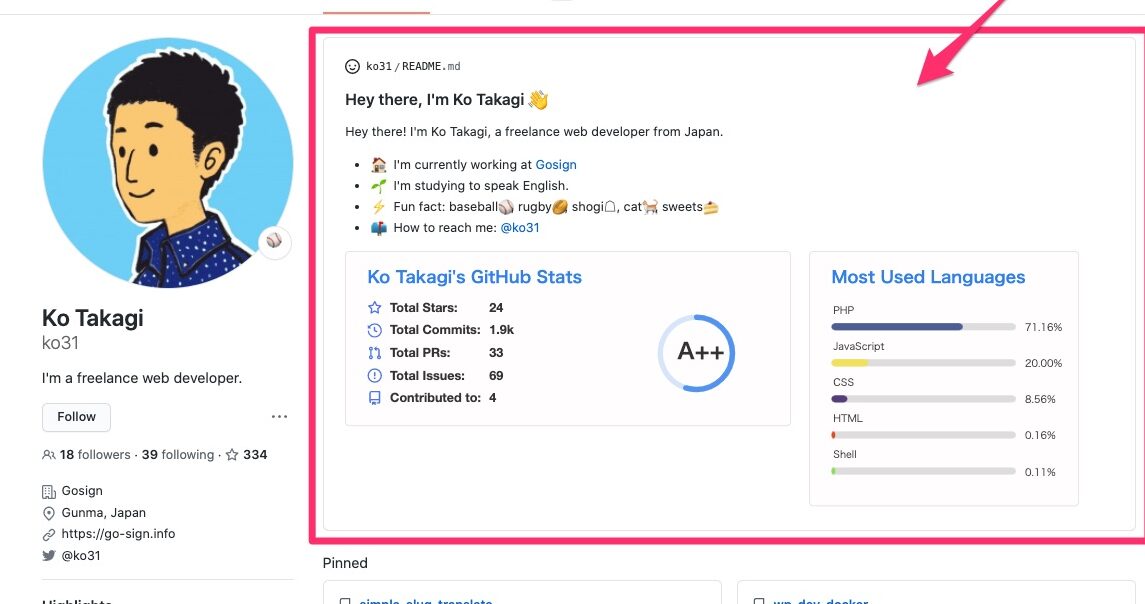Click the issue icon beside Total Issues
The image size is (1145, 604).
click(374, 375)
